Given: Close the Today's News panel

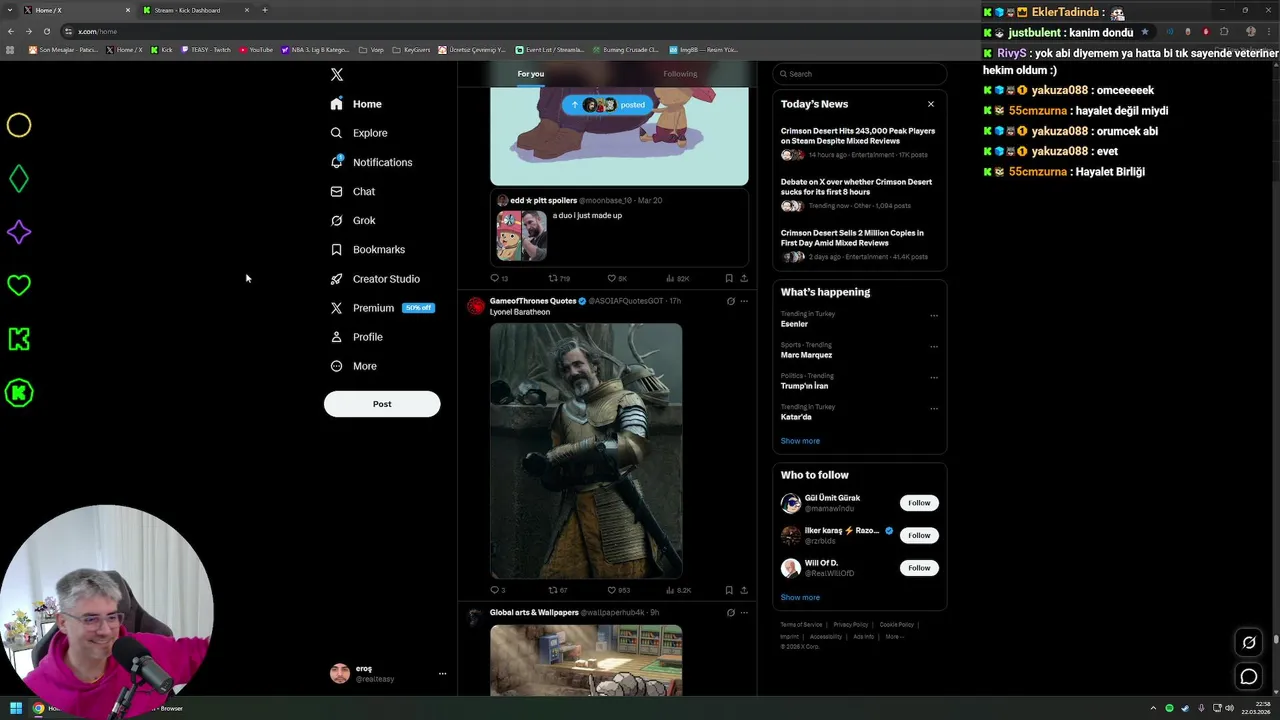Looking at the screenshot, I should tap(931, 104).
